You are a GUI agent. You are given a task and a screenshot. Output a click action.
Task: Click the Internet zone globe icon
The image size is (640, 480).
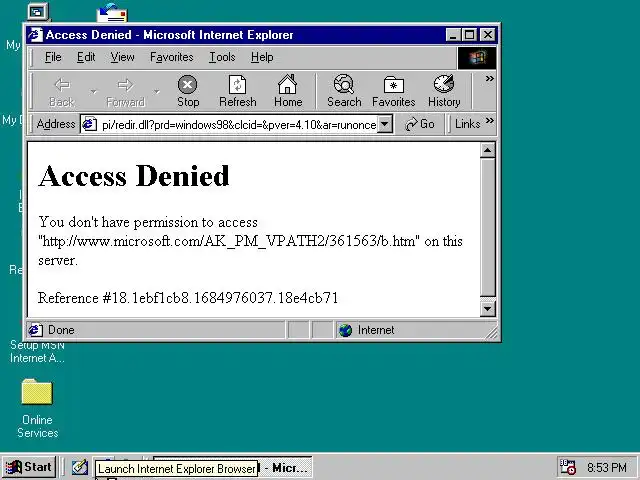pos(345,330)
